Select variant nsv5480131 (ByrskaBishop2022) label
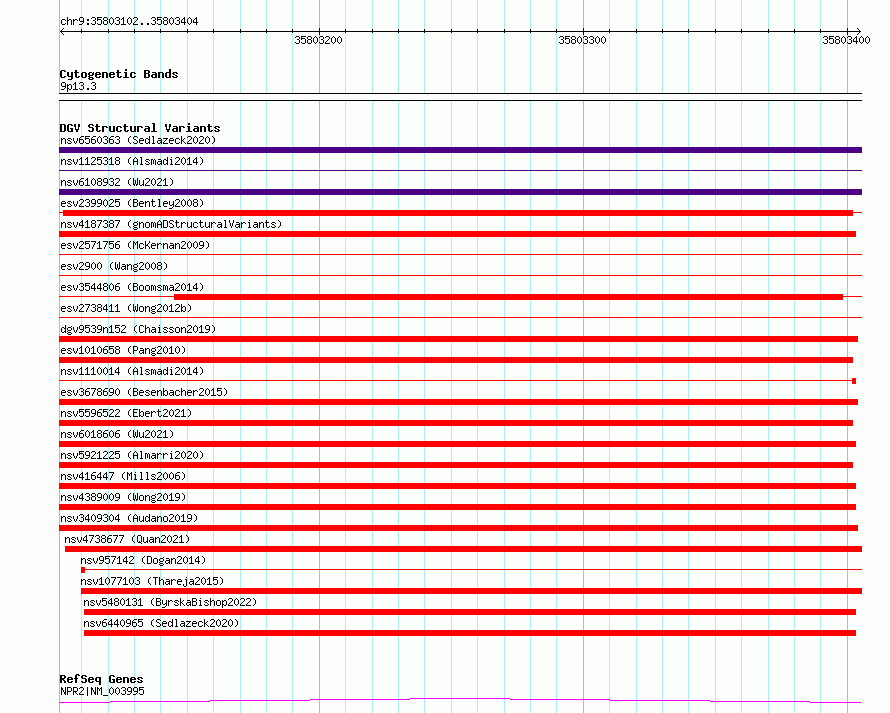The height and width of the screenshot is (713, 890). pyautogui.click(x=170, y=602)
